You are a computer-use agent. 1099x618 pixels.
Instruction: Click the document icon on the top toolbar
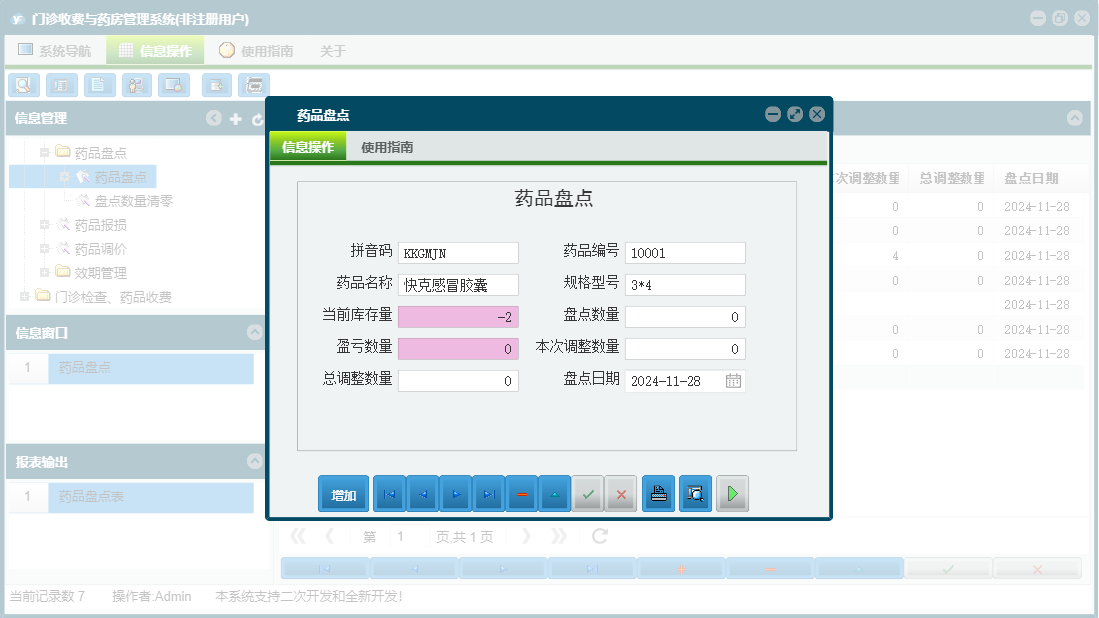(99, 85)
